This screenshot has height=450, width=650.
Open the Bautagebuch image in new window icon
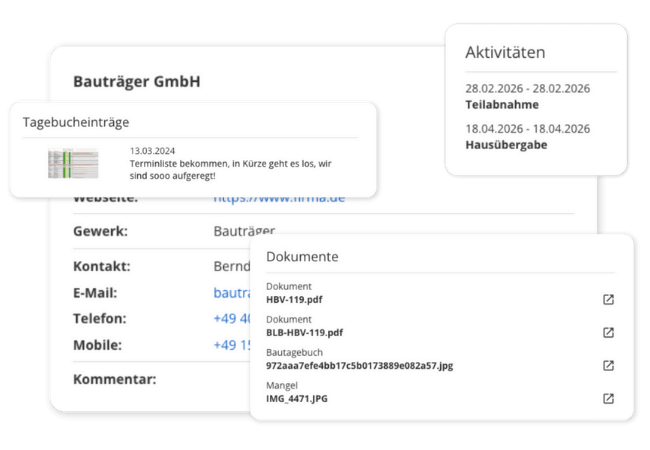[x=608, y=365]
